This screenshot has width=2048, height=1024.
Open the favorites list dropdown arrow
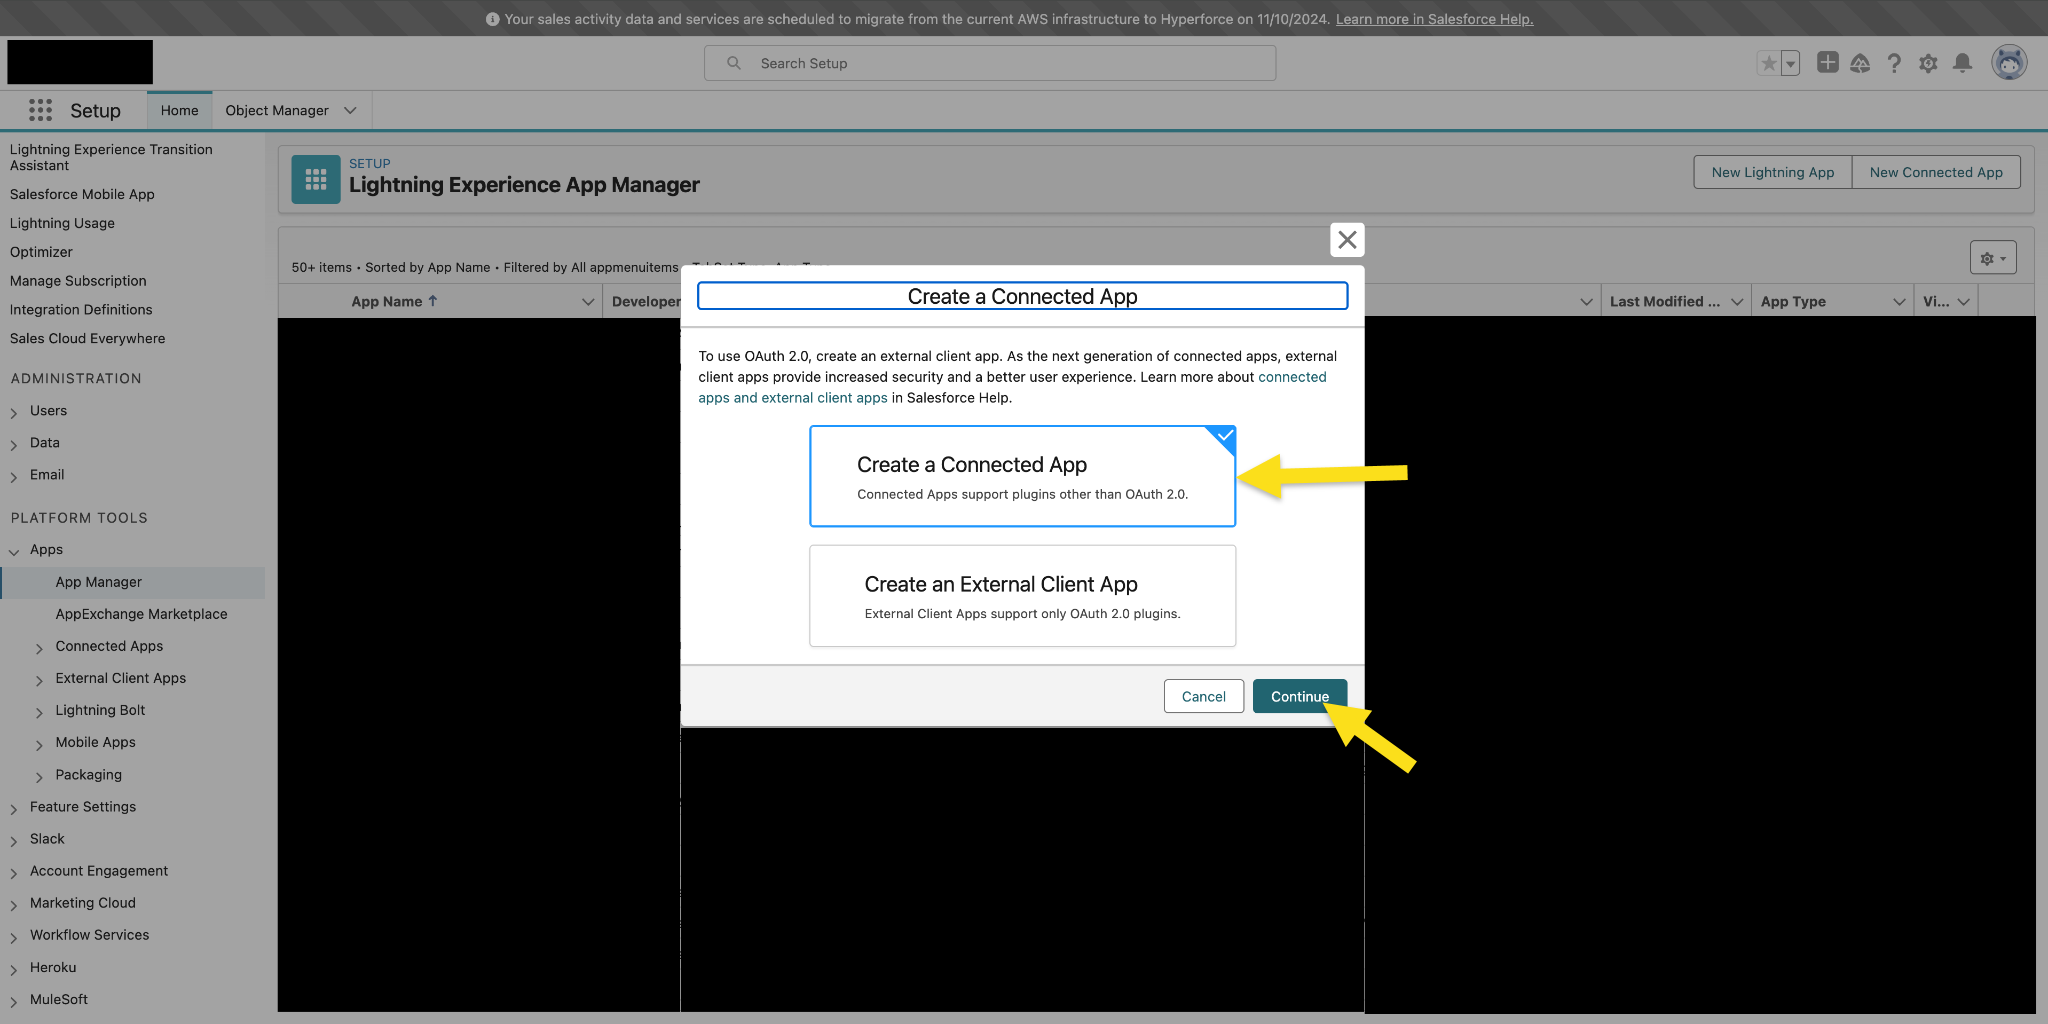point(1791,64)
